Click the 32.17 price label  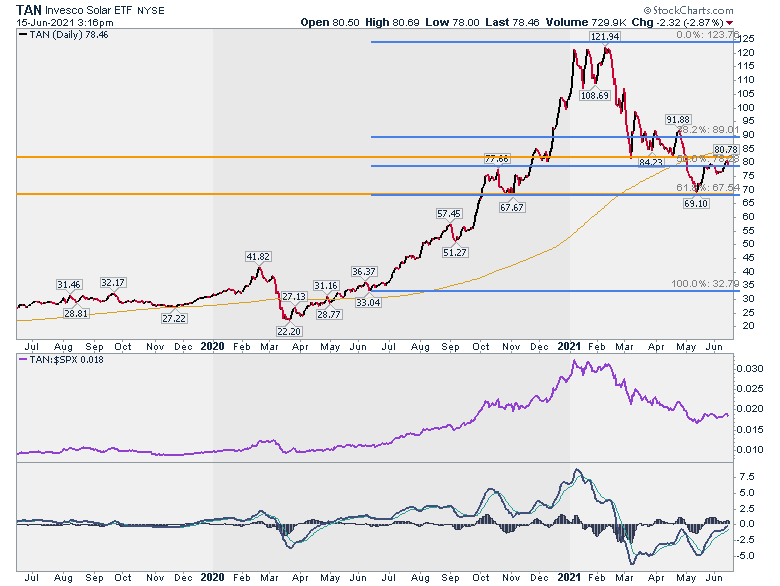pos(112,283)
